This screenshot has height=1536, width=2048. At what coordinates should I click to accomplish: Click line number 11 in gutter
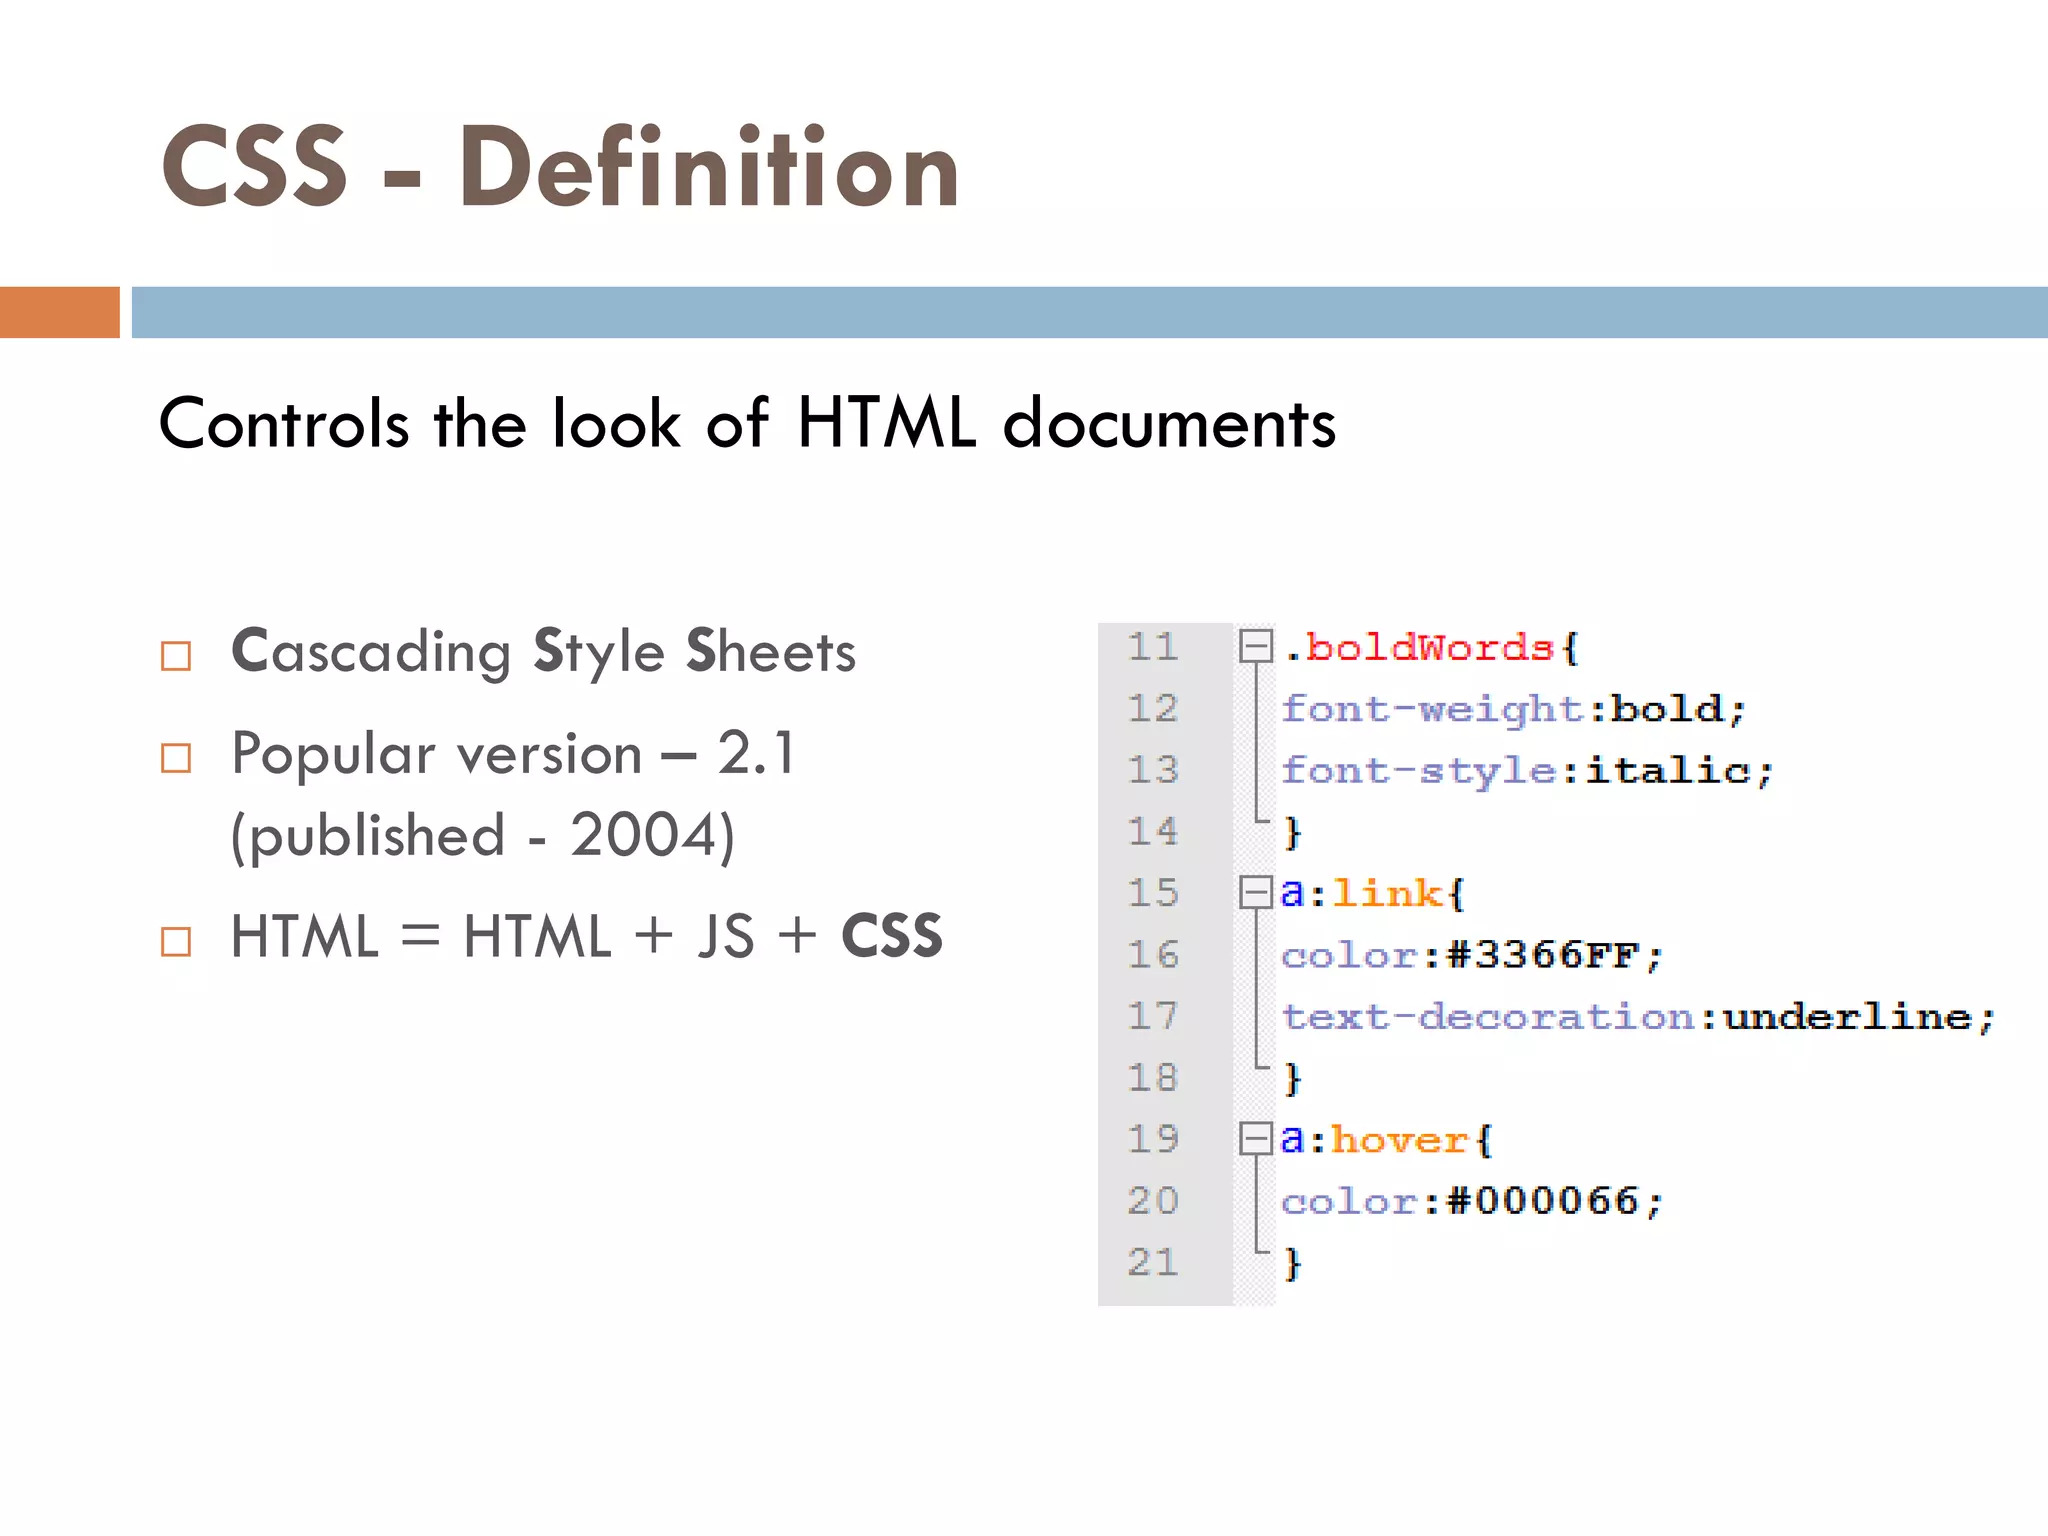point(1152,647)
